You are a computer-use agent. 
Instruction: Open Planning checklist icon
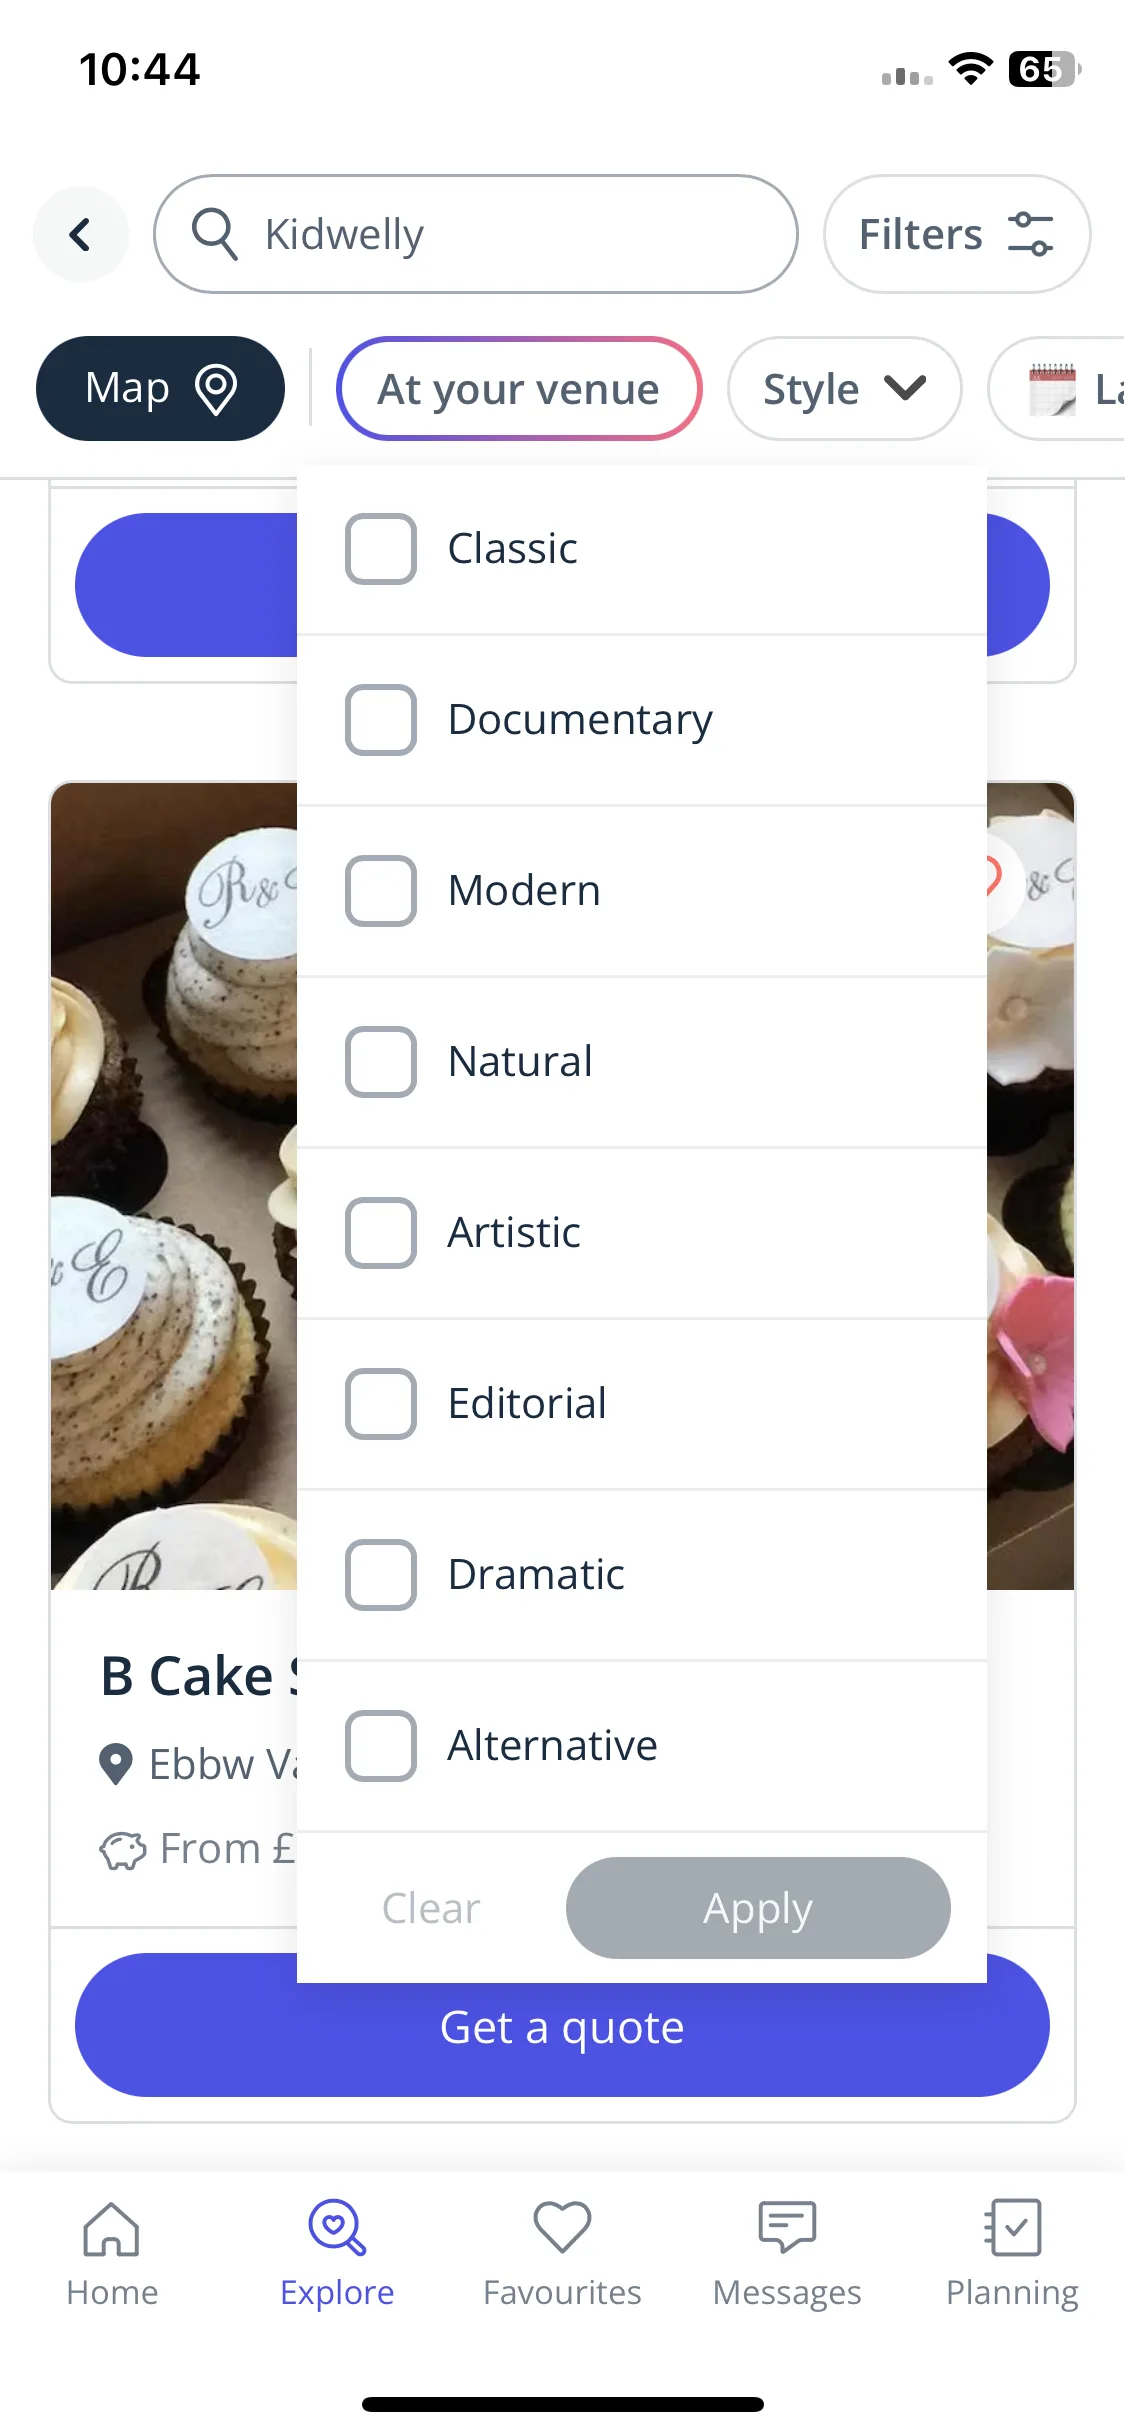pos(1012,2227)
